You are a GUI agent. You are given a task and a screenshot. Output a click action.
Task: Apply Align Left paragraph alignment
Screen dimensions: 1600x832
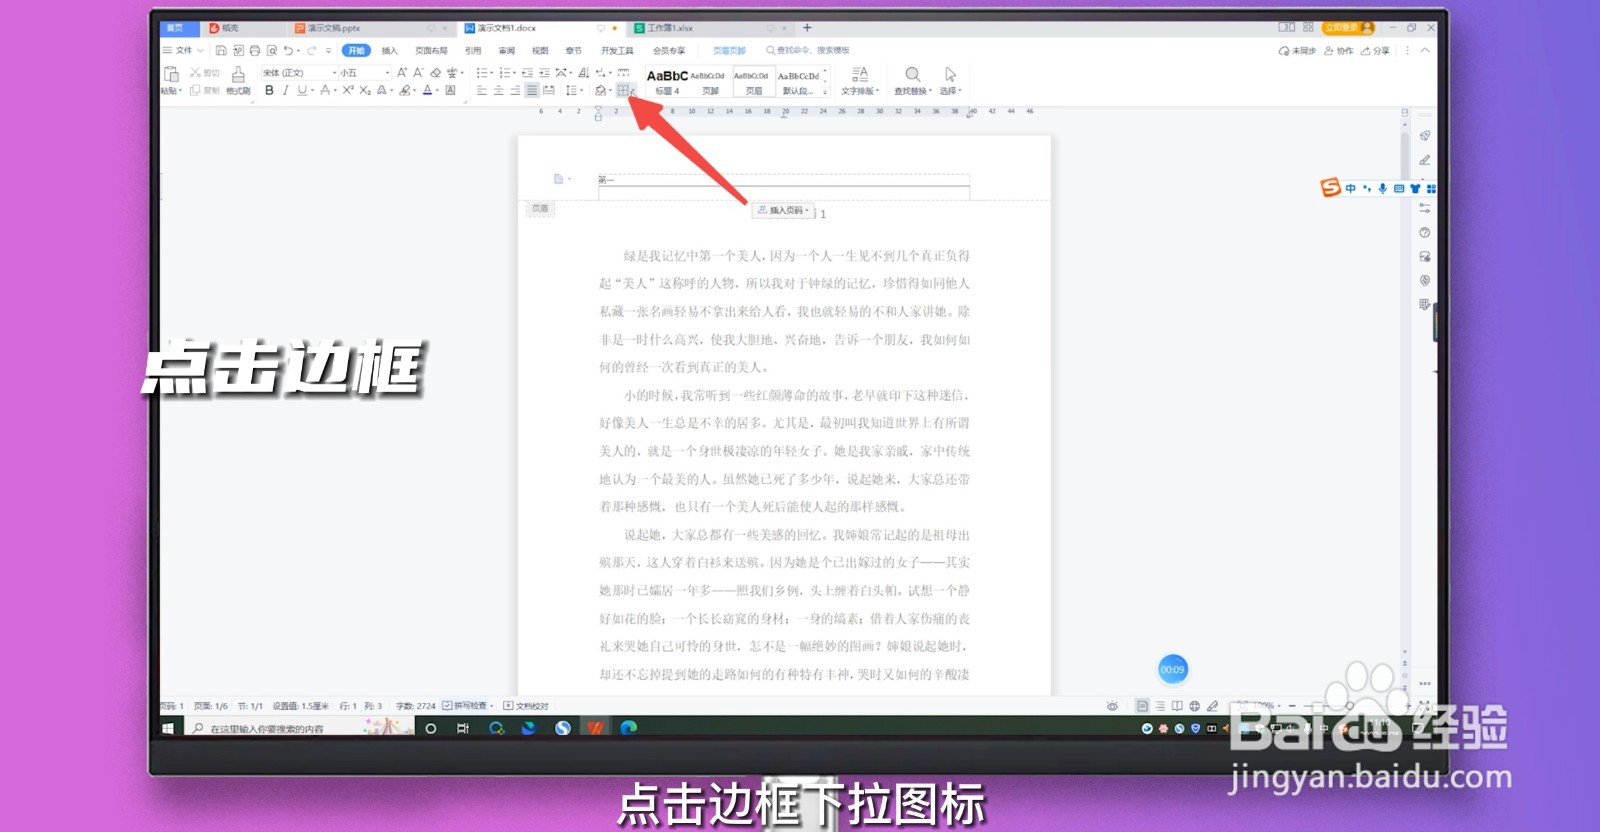(x=481, y=90)
